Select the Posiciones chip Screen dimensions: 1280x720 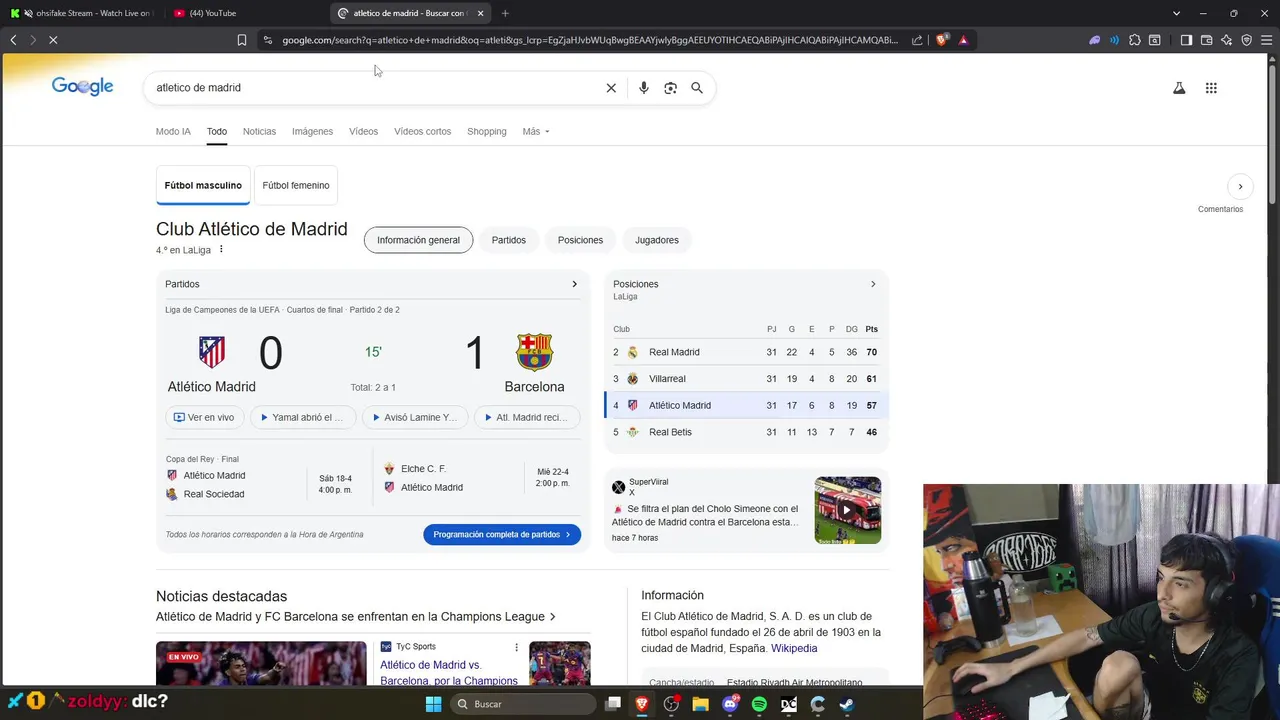click(x=580, y=240)
